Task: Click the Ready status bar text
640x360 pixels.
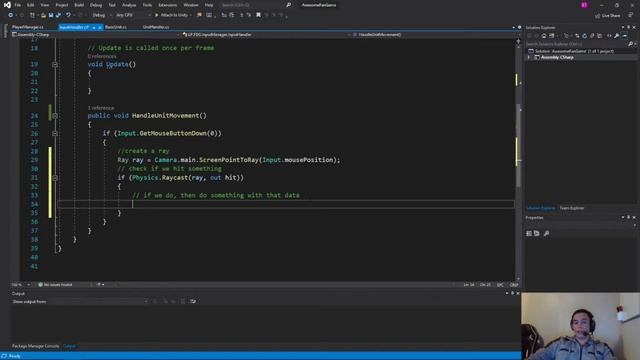Action: point(15,356)
